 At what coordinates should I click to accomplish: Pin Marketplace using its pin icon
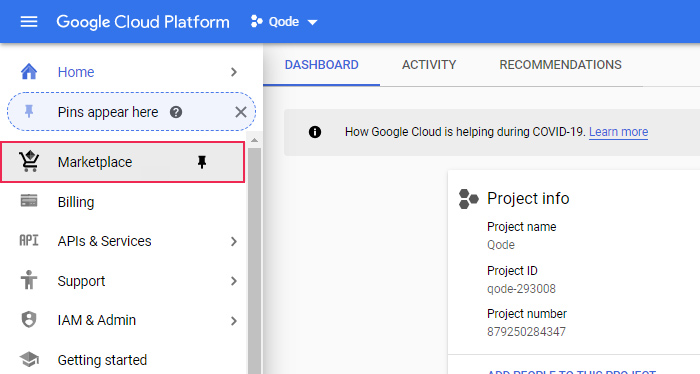[202, 162]
